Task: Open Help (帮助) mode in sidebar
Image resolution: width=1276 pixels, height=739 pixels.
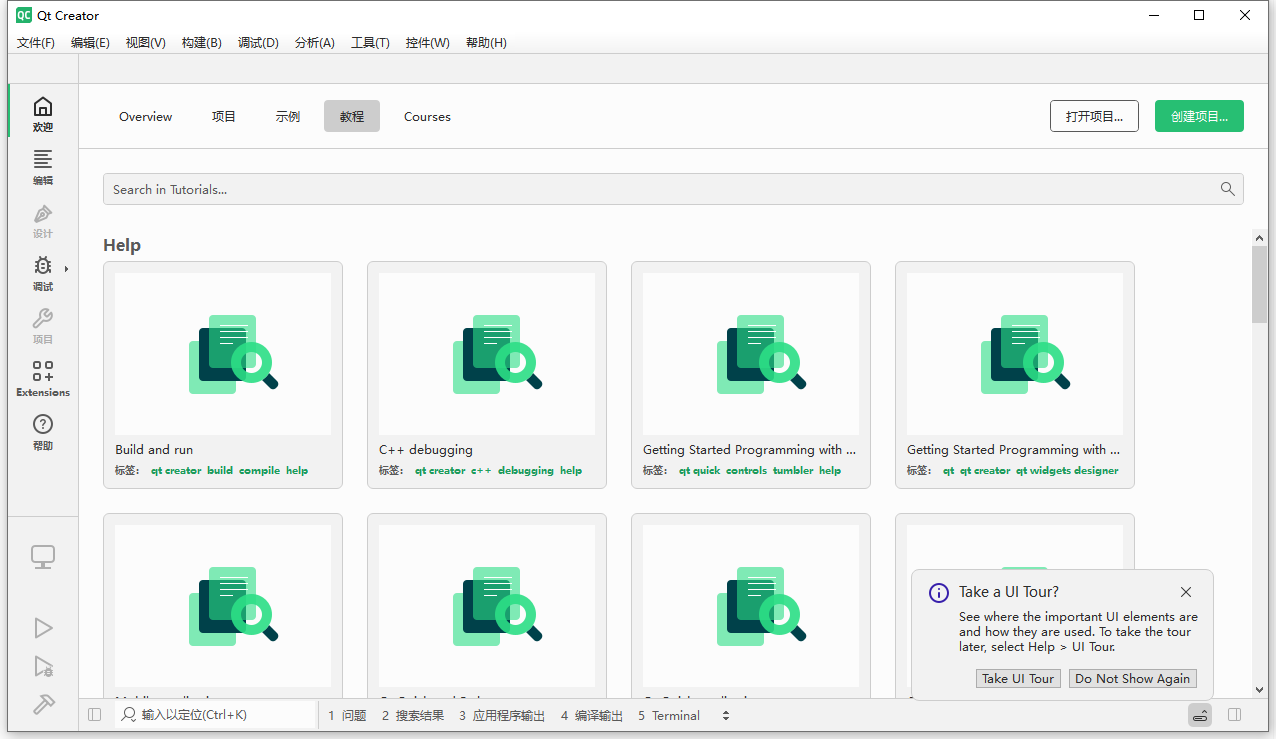Action: point(43,430)
